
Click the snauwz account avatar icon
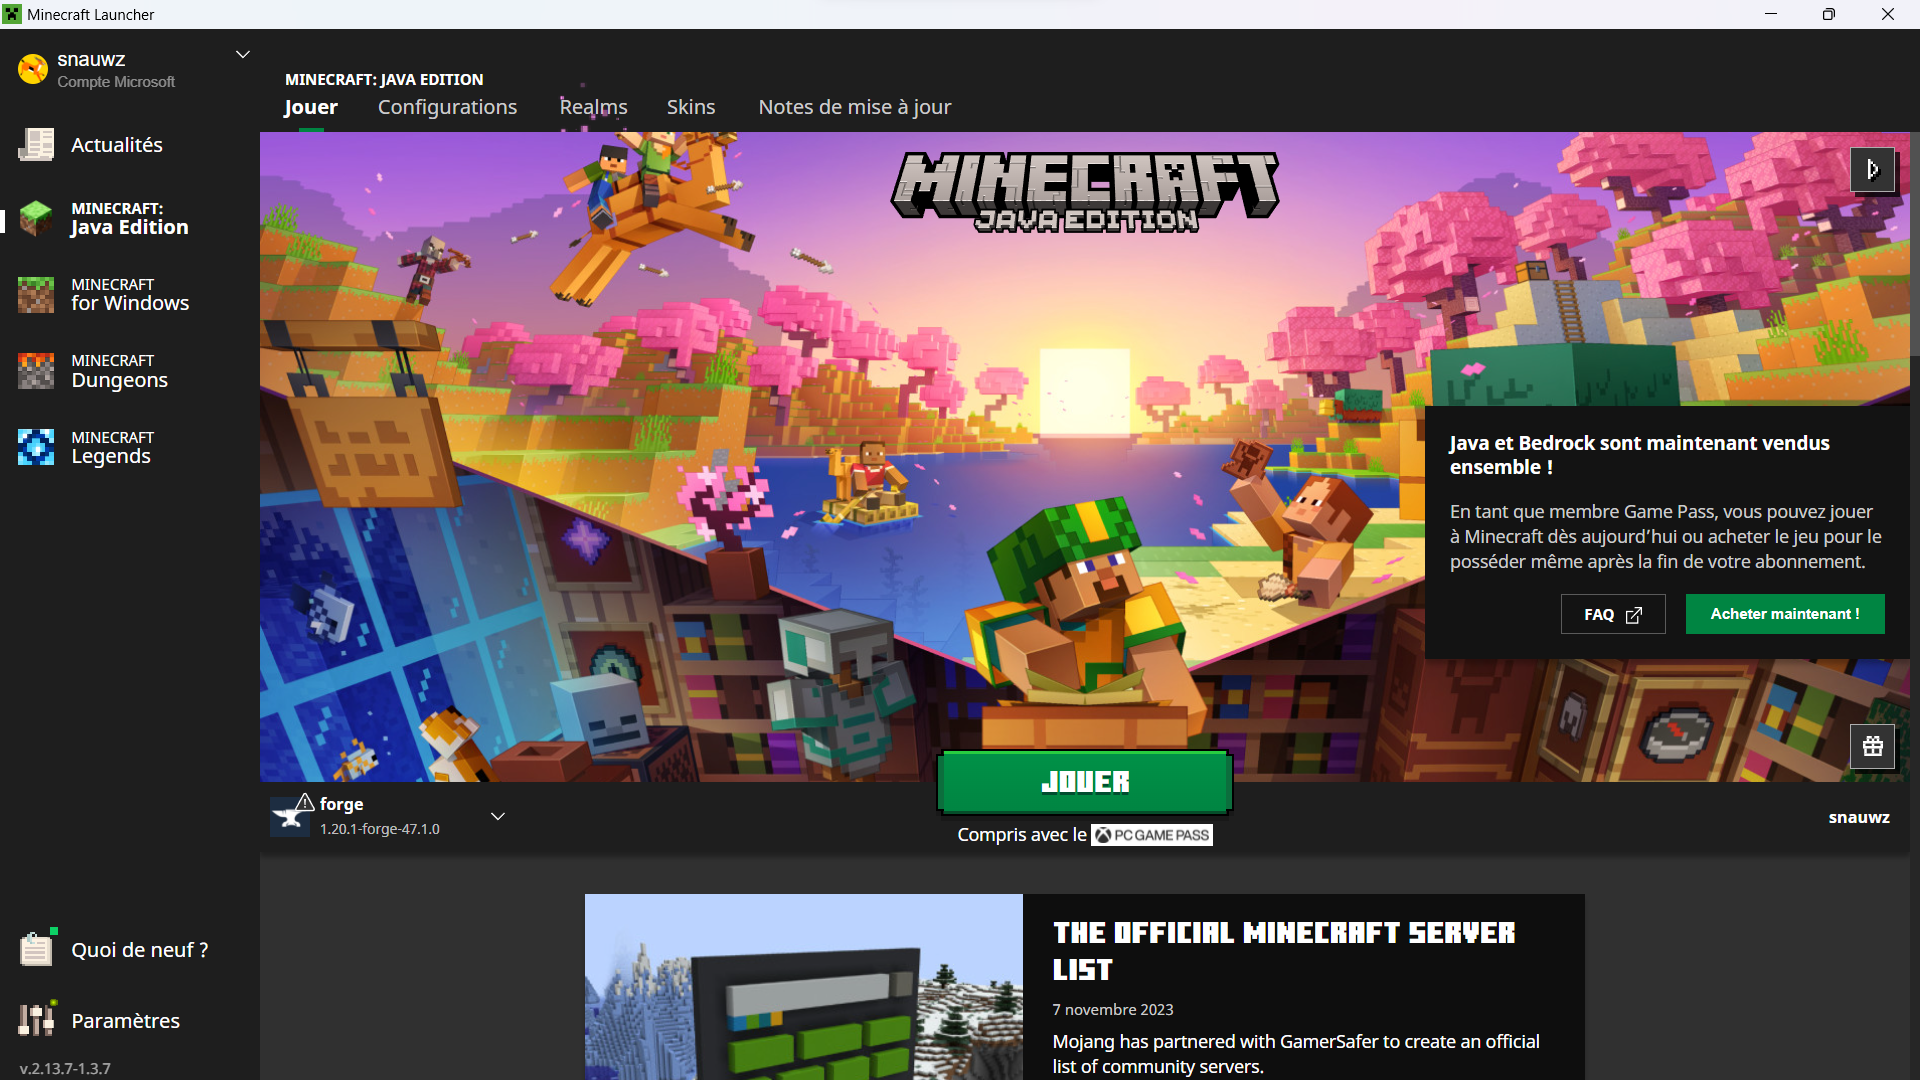tap(33, 69)
